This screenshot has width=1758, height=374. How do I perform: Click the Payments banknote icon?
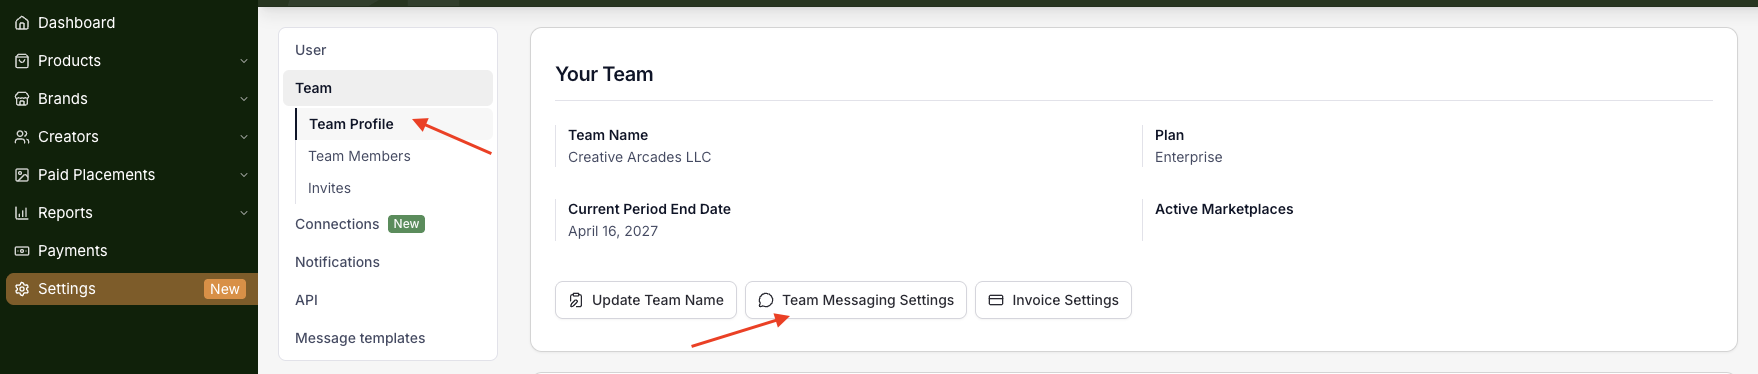coord(22,251)
